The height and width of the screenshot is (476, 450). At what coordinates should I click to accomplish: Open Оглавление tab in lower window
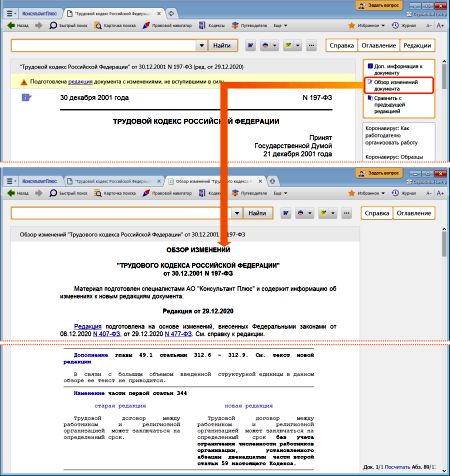click(x=414, y=213)
